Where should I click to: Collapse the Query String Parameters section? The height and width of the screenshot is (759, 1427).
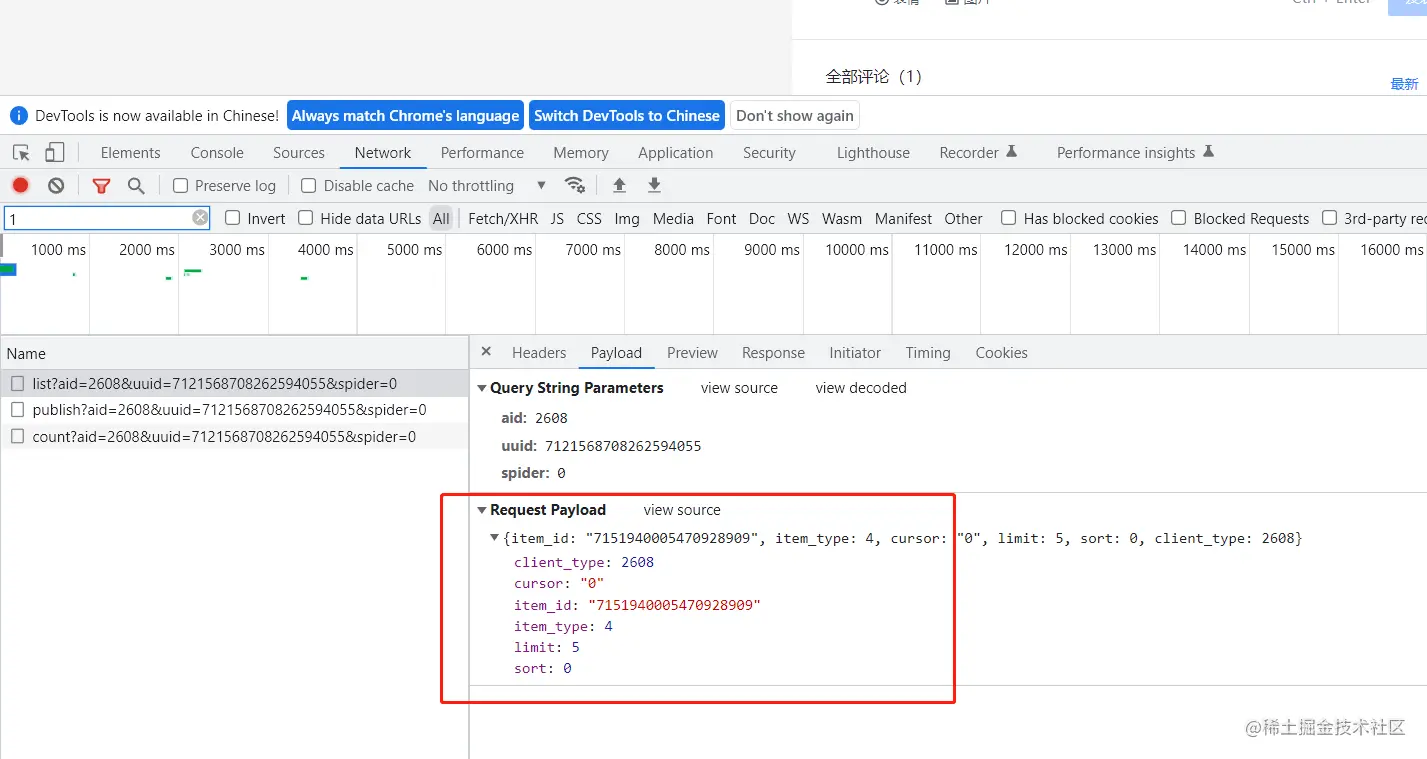coord(482,388)
